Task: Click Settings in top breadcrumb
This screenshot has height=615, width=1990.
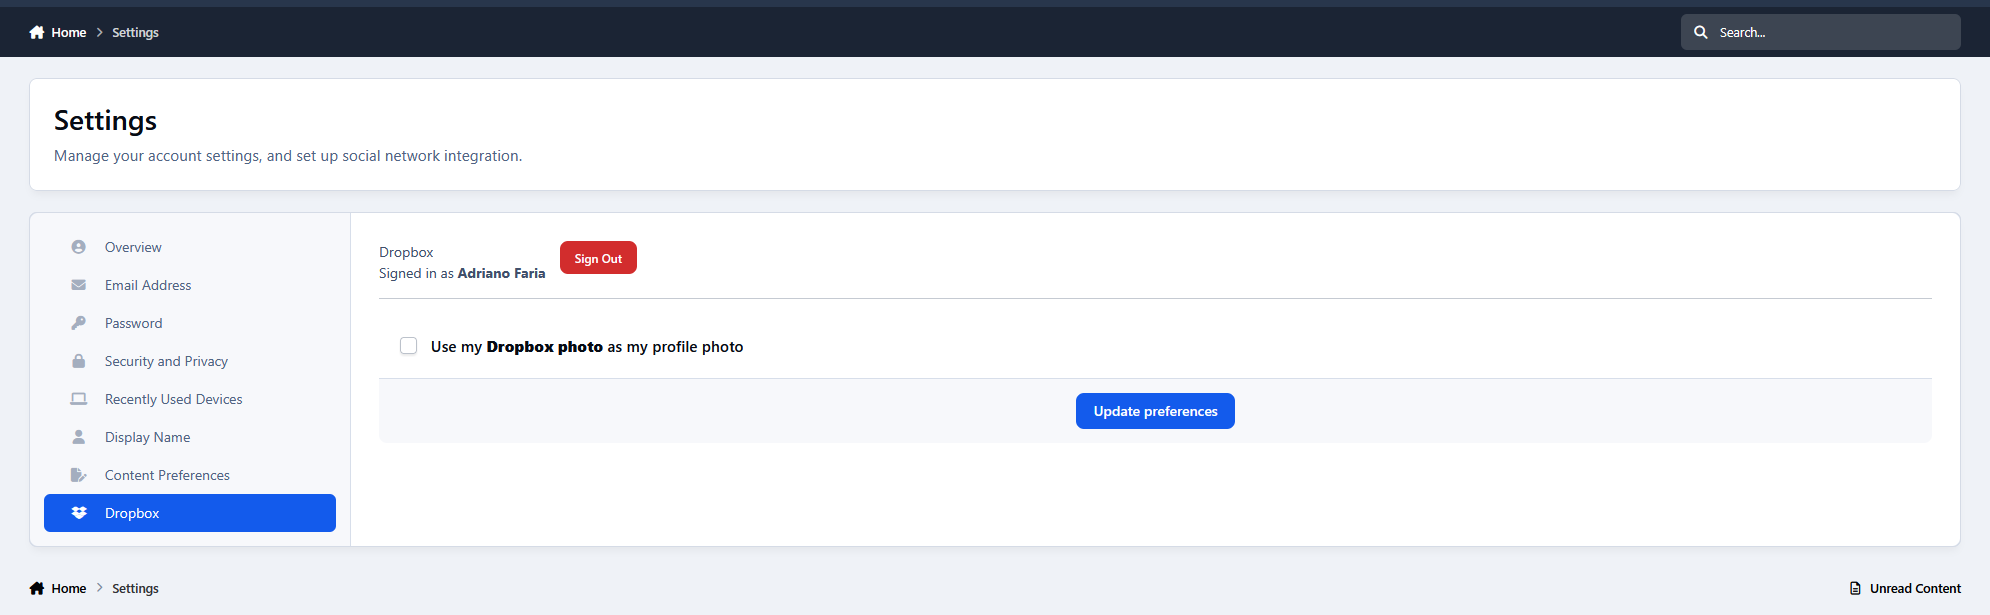Action: (135, 32)
